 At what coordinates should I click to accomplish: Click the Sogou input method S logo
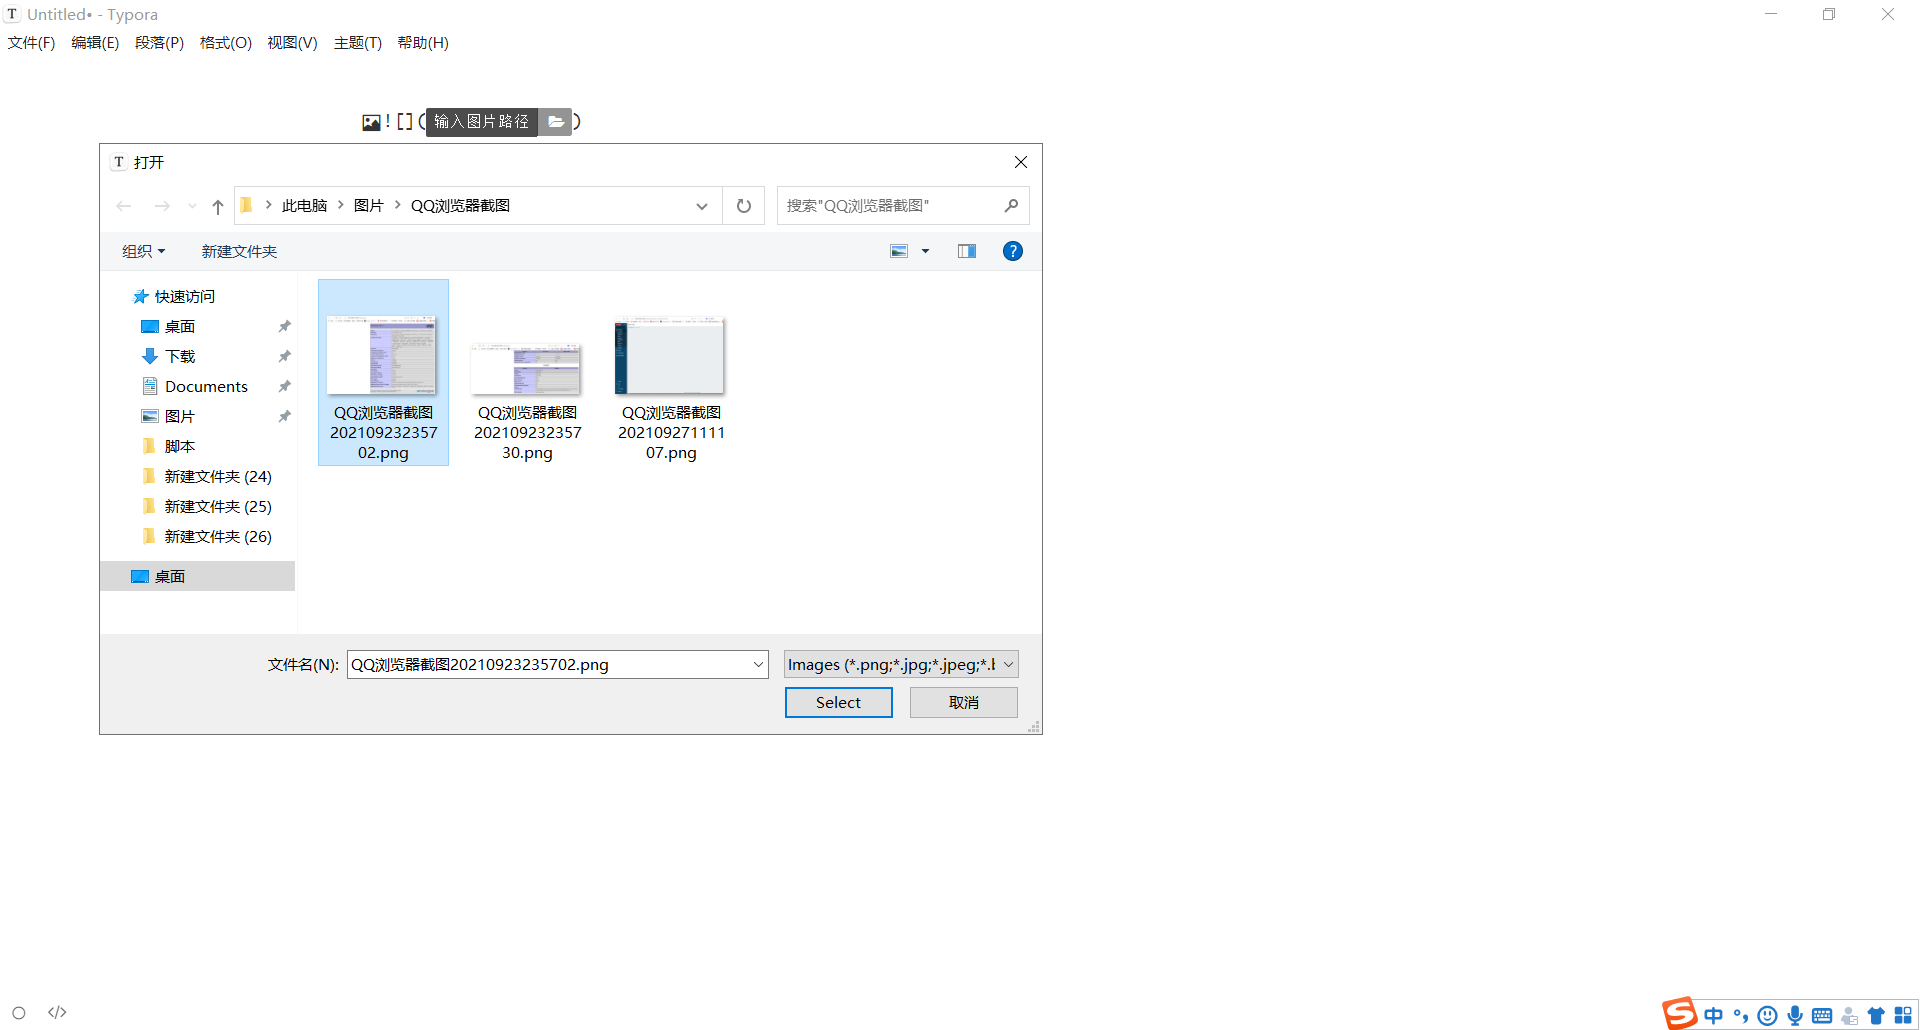tap(1680, 1013)
